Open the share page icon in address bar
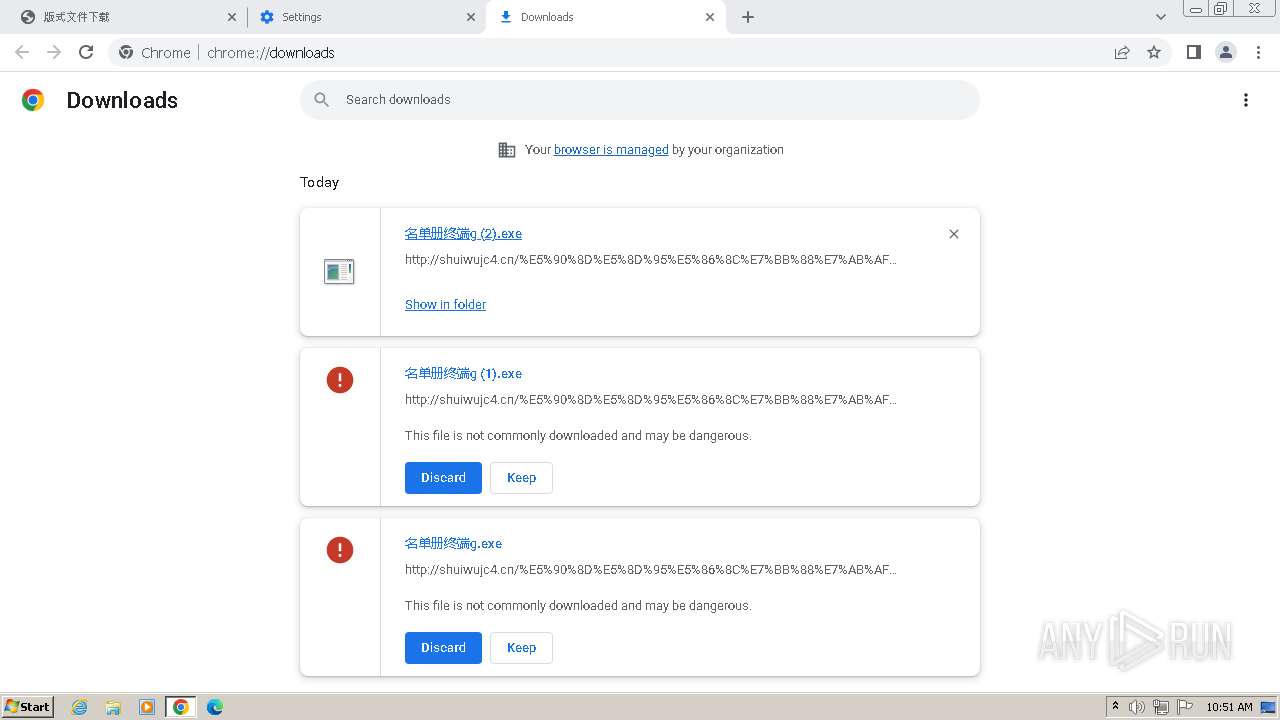 (1122, 52)
